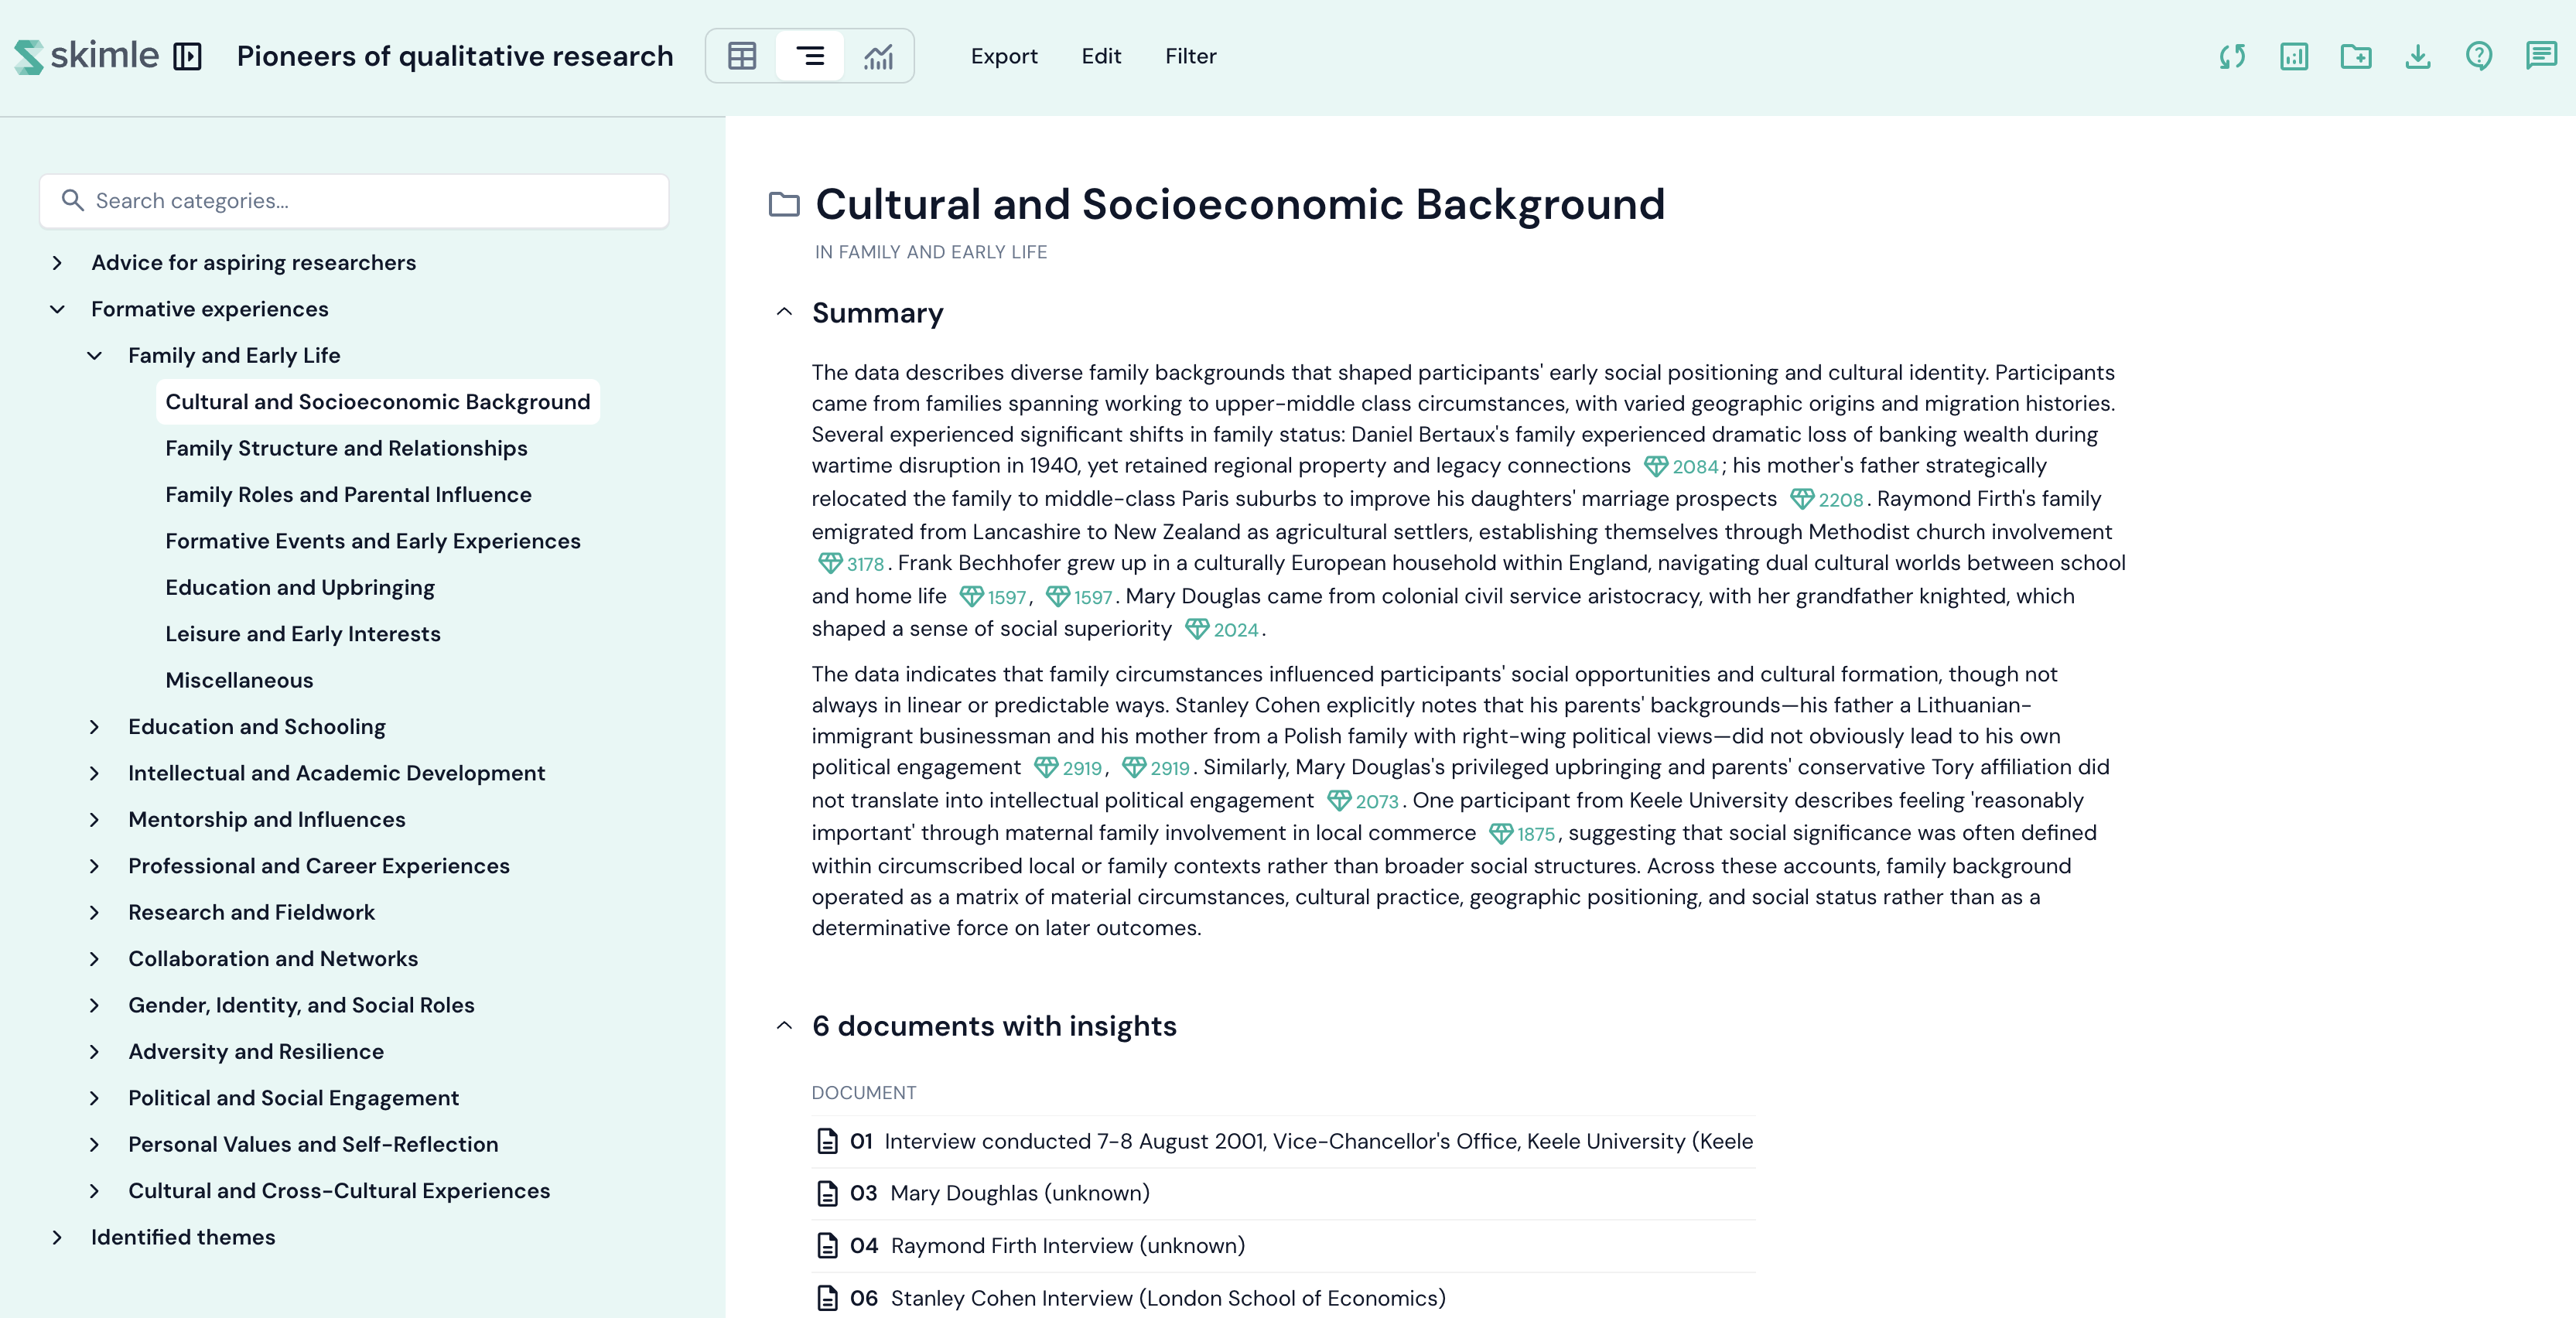Open the comments chat icon
The image size is (2576, 1318).
point(2540,56)
